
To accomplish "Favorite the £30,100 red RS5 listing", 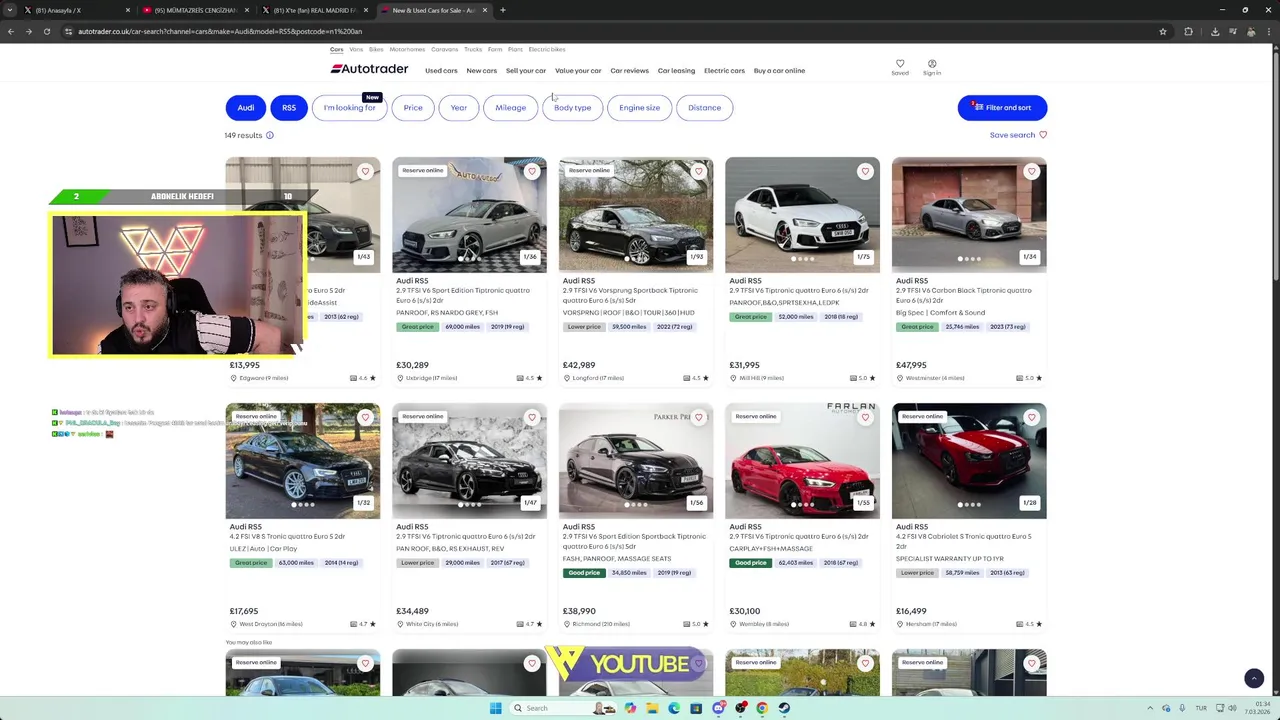I will click(865, 417).
